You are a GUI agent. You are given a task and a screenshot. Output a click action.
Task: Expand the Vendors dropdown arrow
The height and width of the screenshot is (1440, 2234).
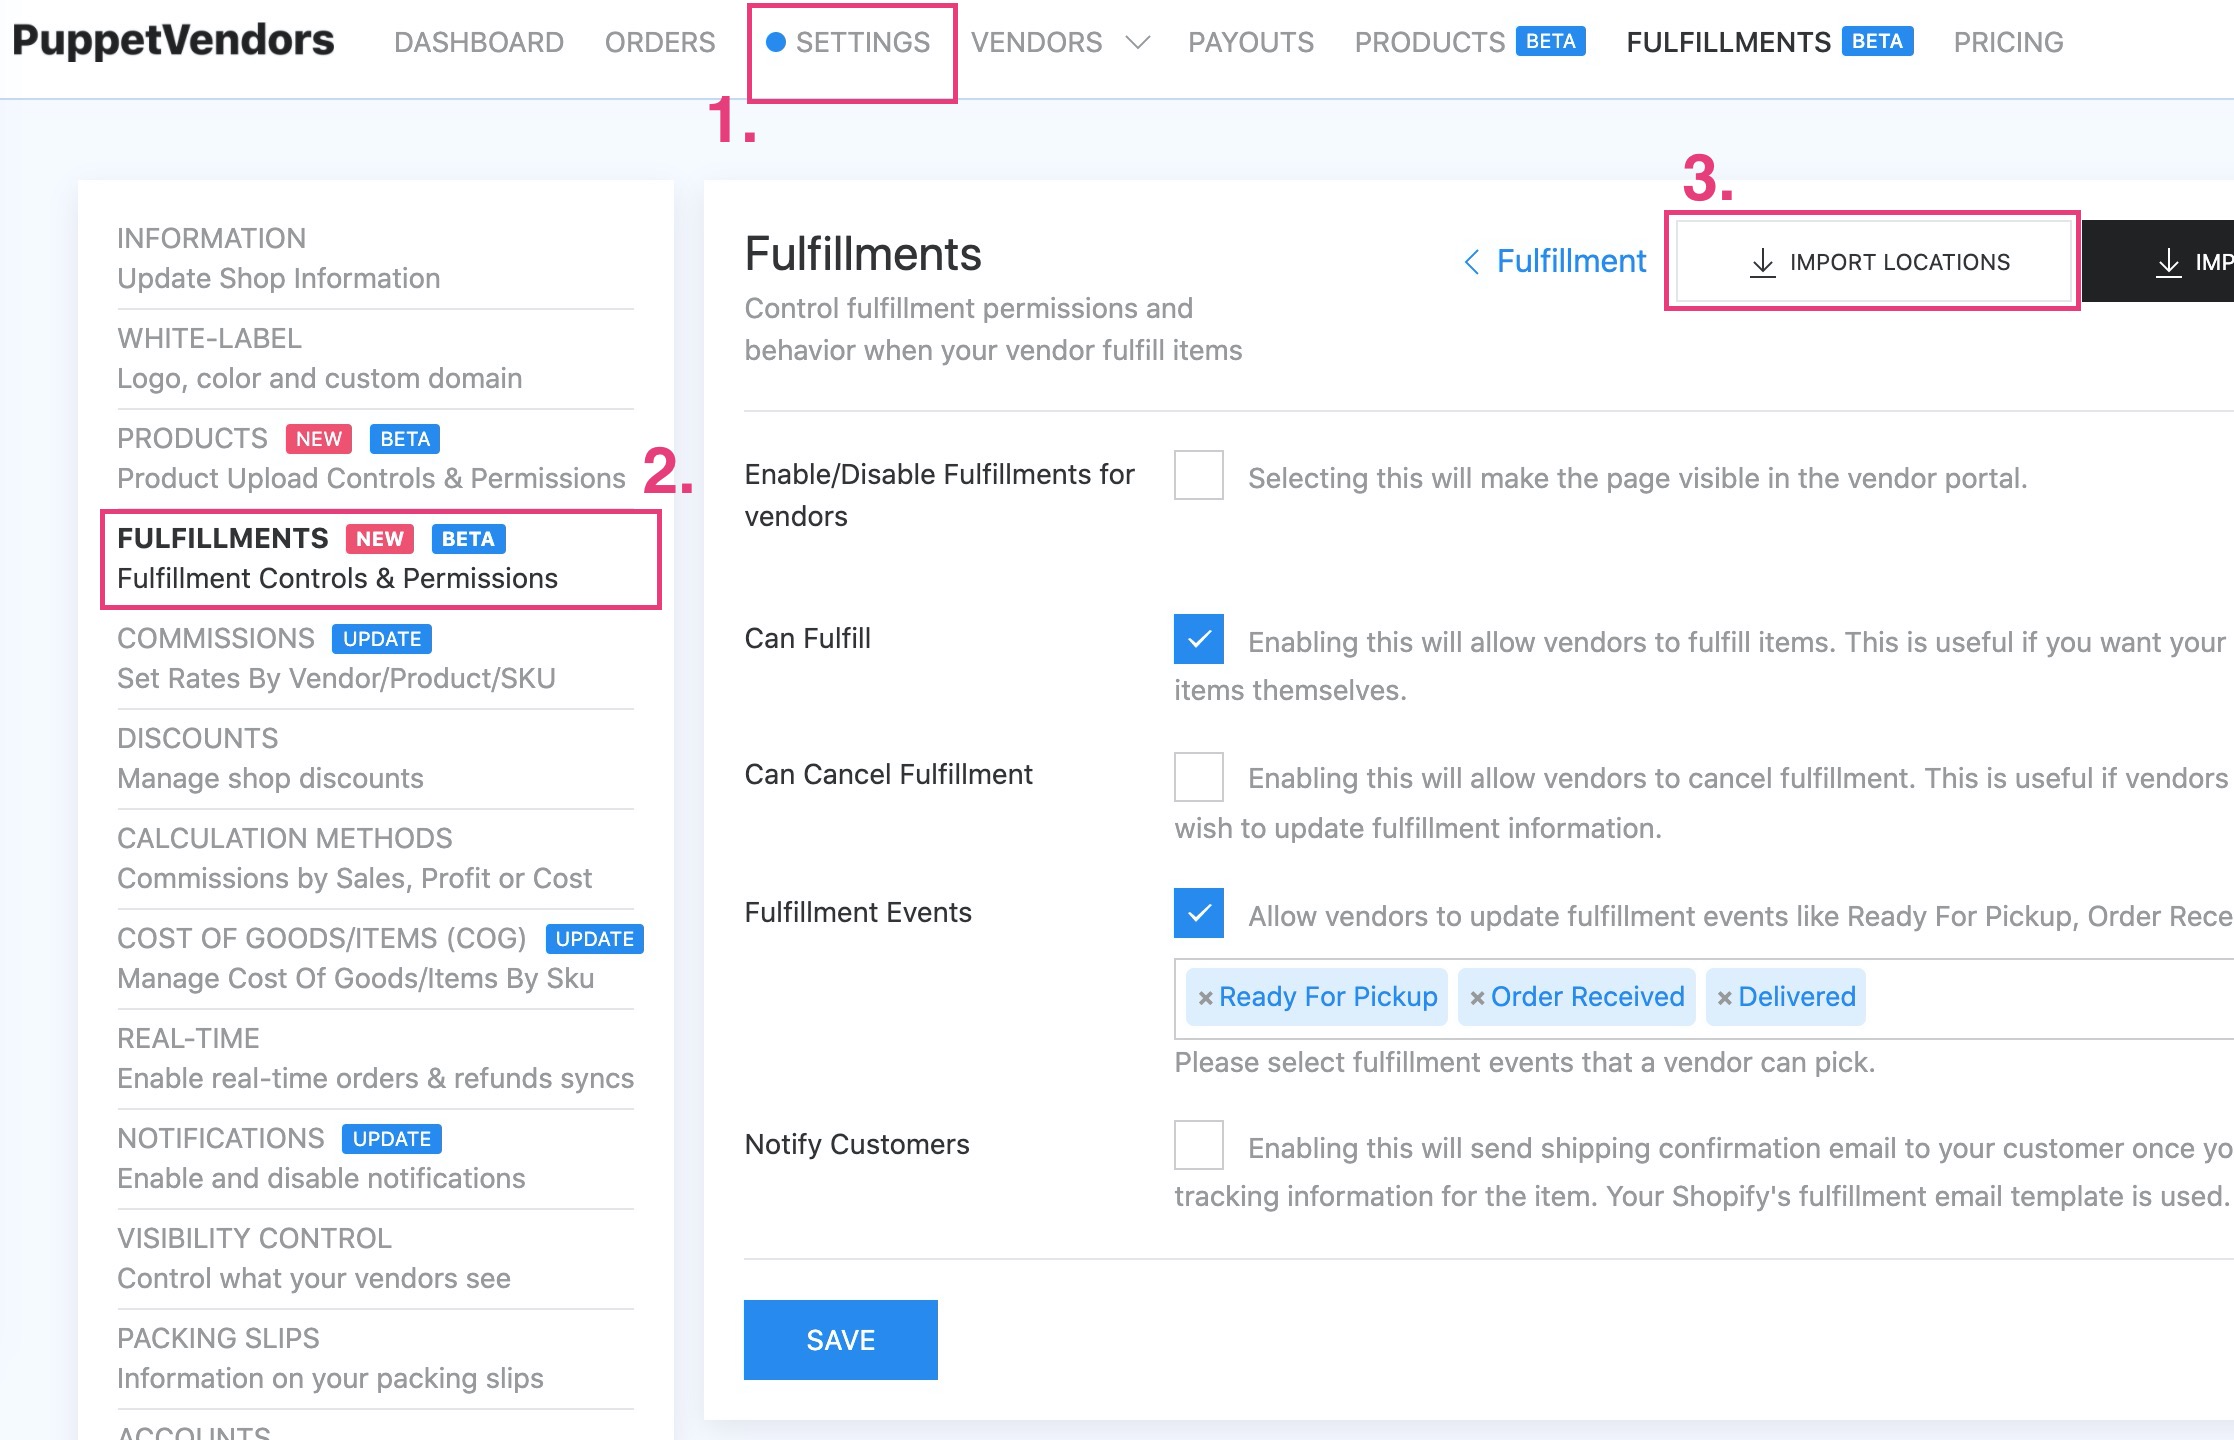click(1137, 43)
